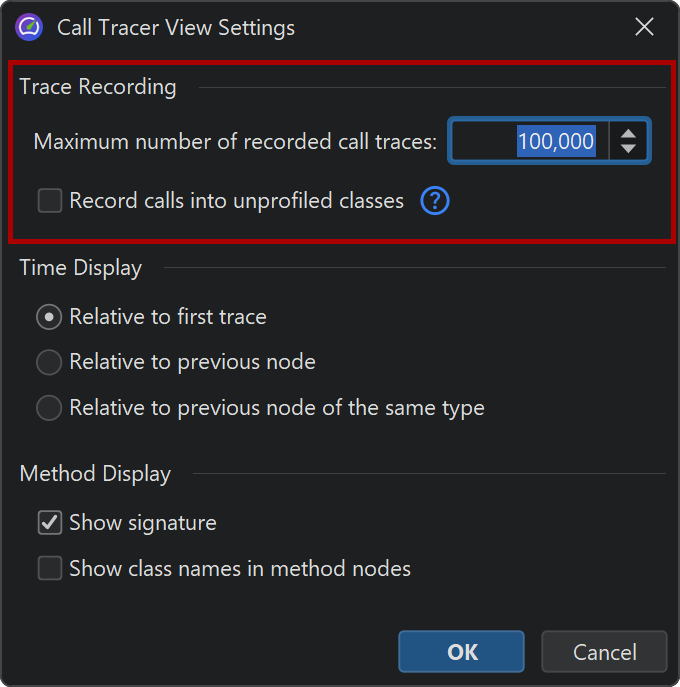Image resolution: width=680 pixels, height=687 pixels.
Task: Uncheck the Show signature checkbox
Action: (50, 522)
